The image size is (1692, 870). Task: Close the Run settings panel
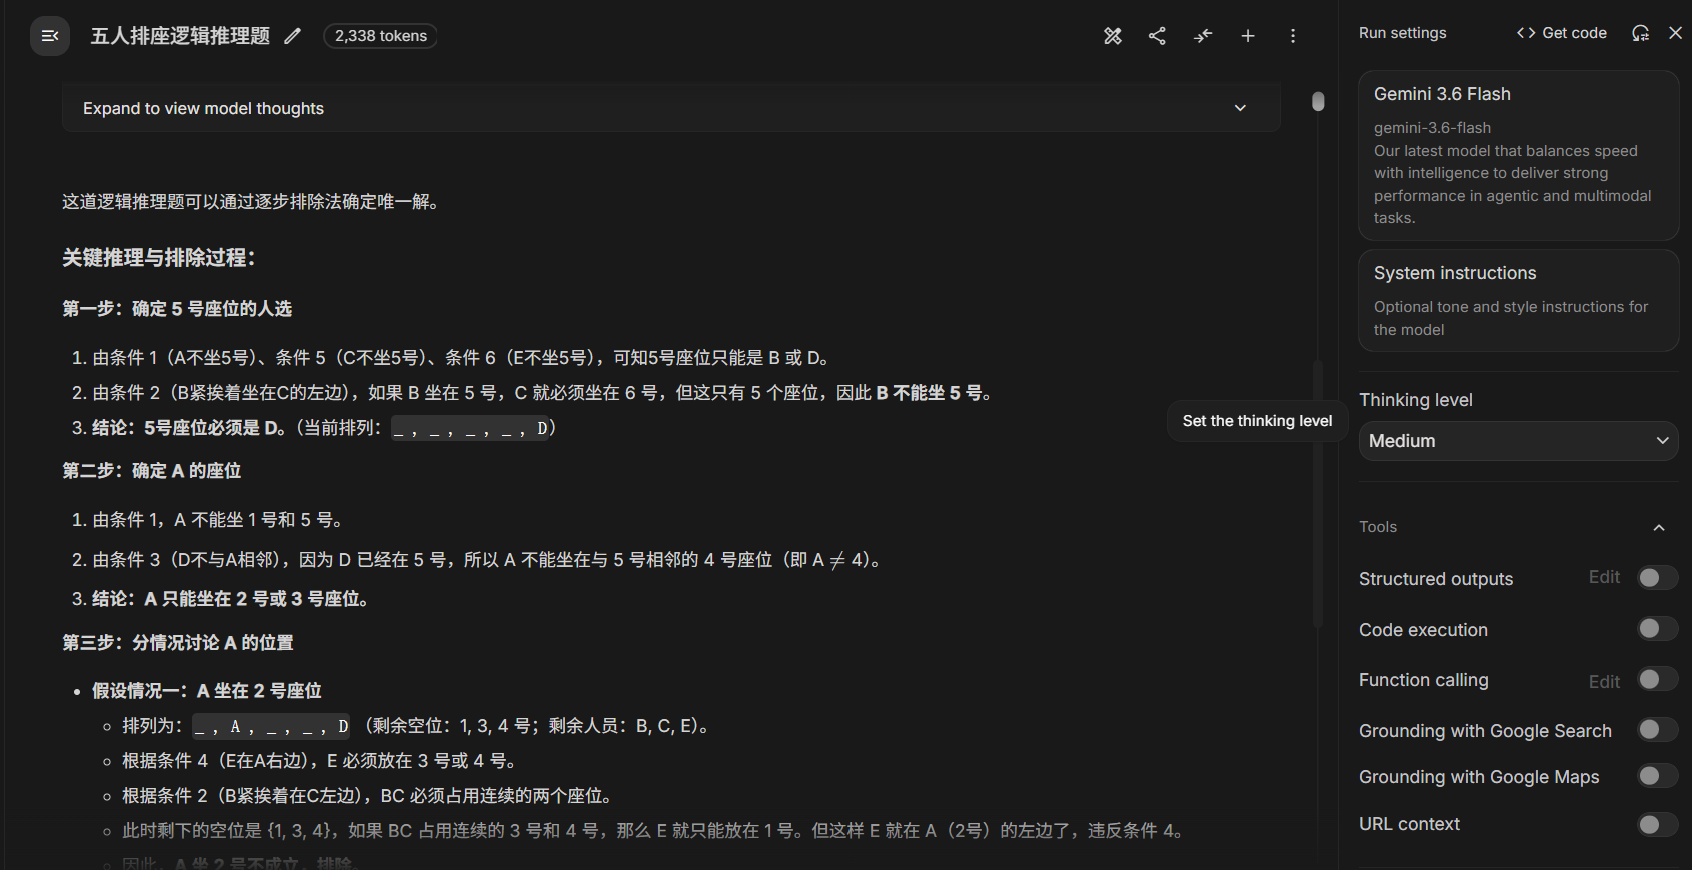(1675, 33)
